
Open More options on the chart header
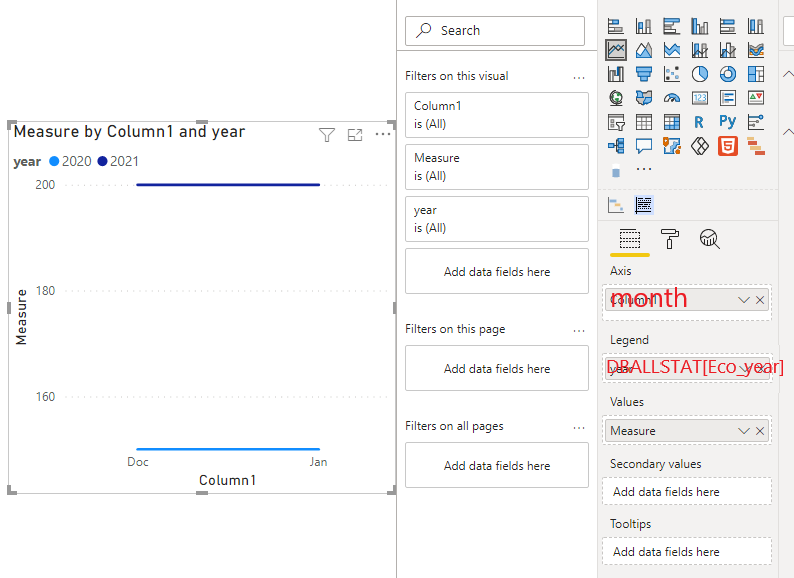tap(383, 134)
